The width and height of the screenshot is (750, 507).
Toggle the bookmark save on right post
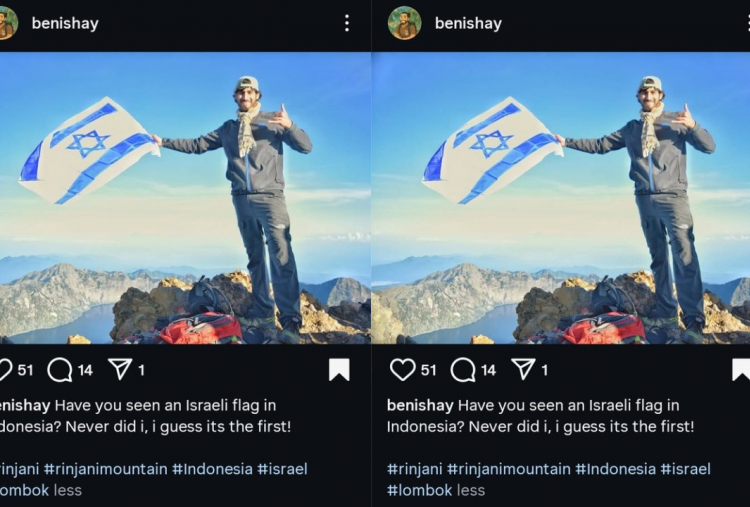coord(741,370)
